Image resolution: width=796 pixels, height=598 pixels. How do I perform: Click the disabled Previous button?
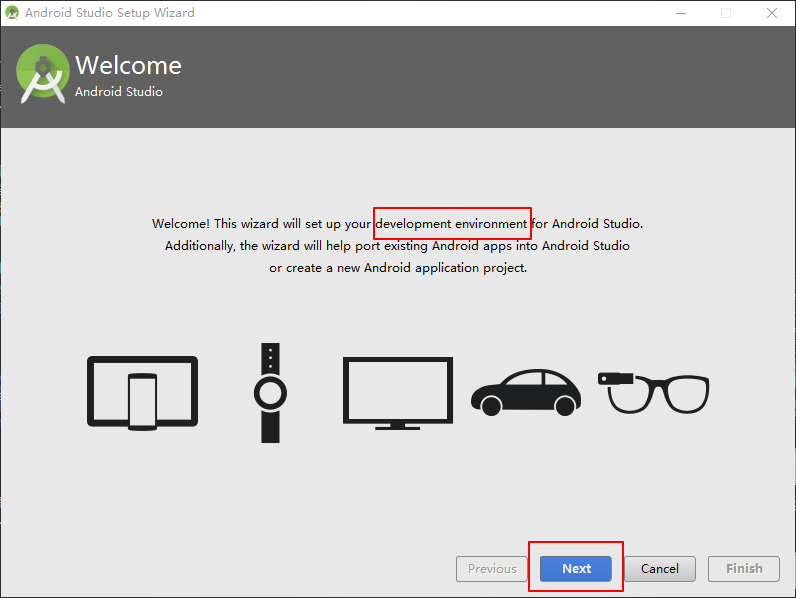[492, 569]
